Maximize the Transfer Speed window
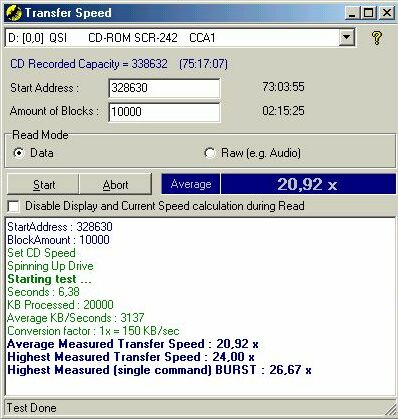 pos(368,13)
